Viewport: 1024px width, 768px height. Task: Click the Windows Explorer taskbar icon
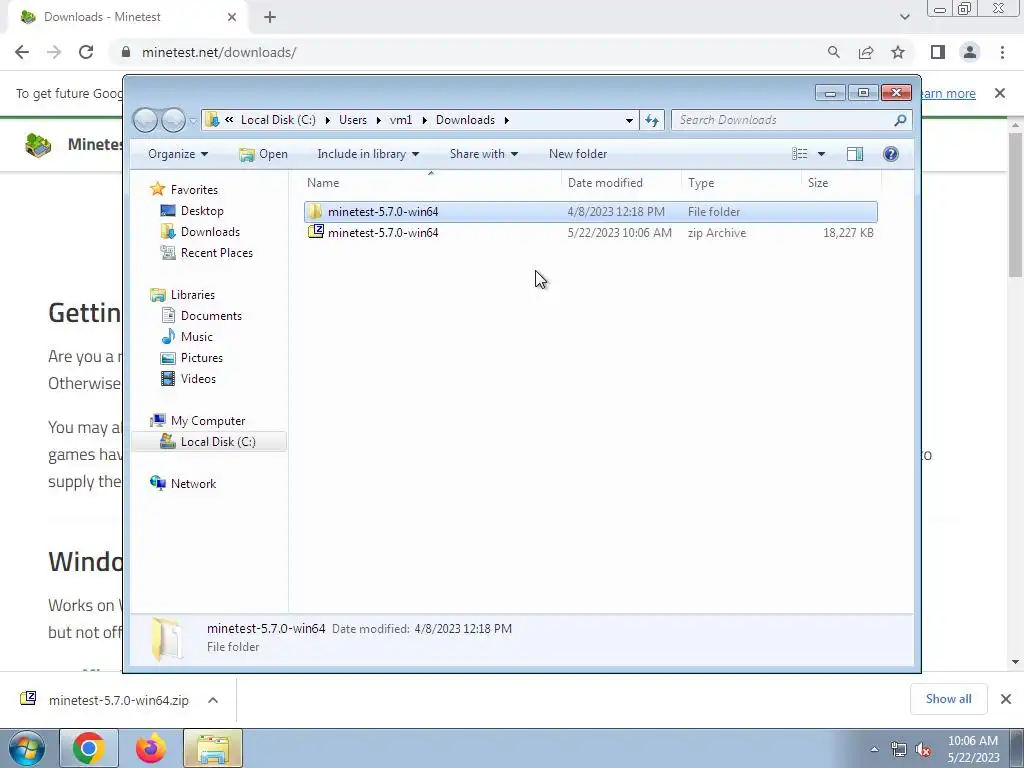pyautogui.click(x=213, y=748)
